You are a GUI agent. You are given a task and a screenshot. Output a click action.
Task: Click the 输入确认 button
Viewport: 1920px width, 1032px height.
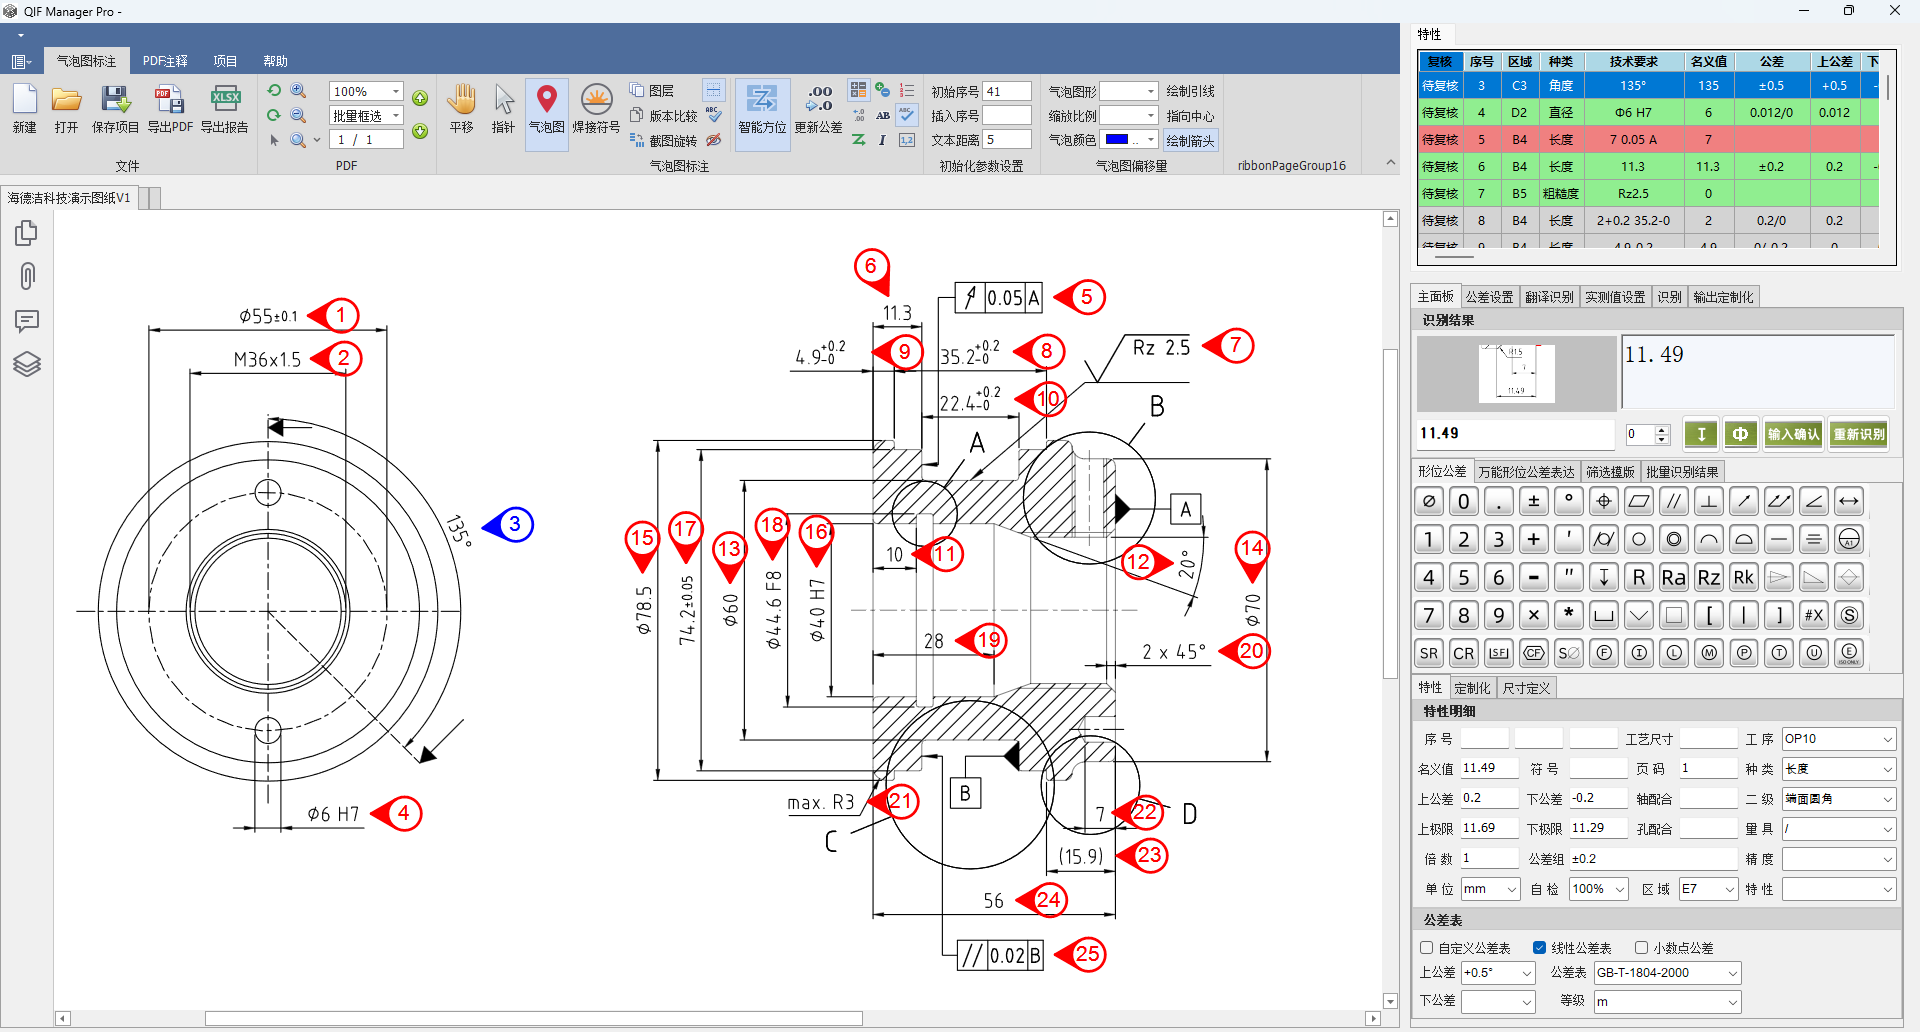[x=1793, y=434]
